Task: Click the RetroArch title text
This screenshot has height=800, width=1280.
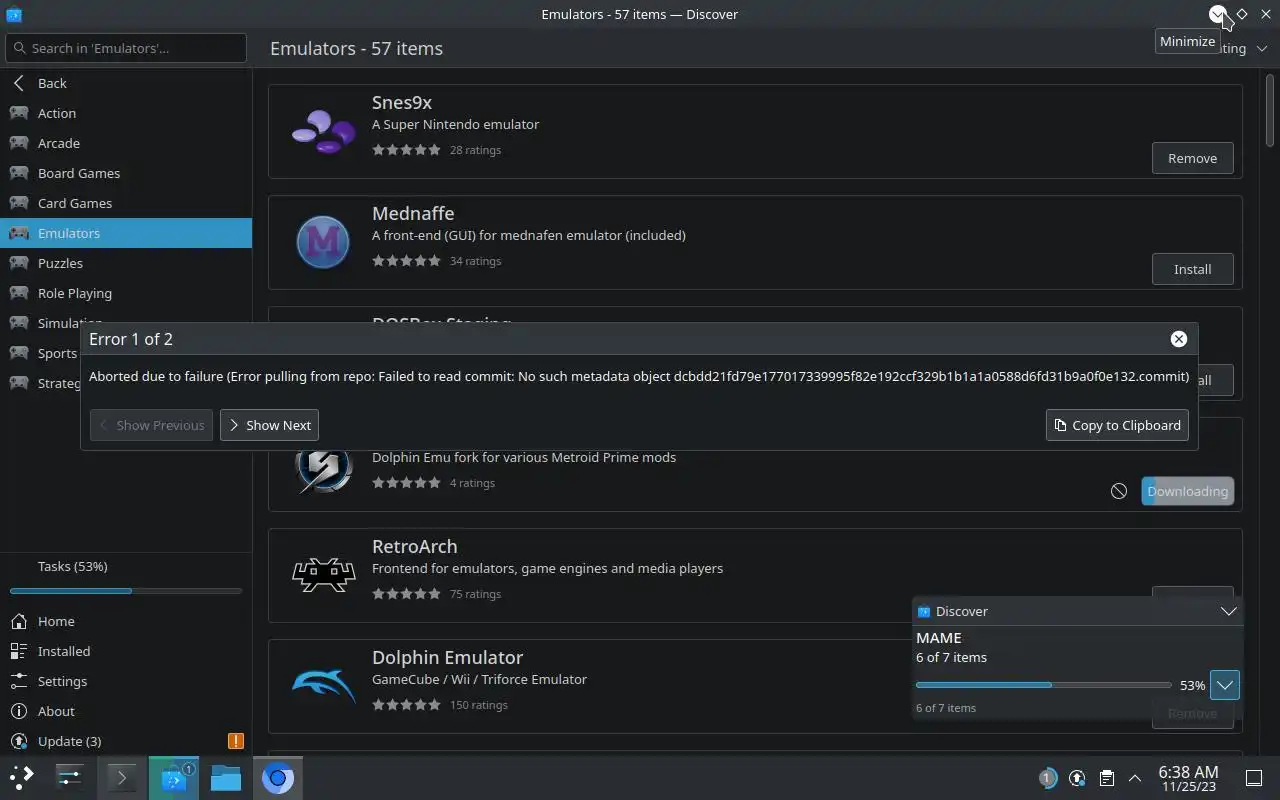Action: click(415, 546)
